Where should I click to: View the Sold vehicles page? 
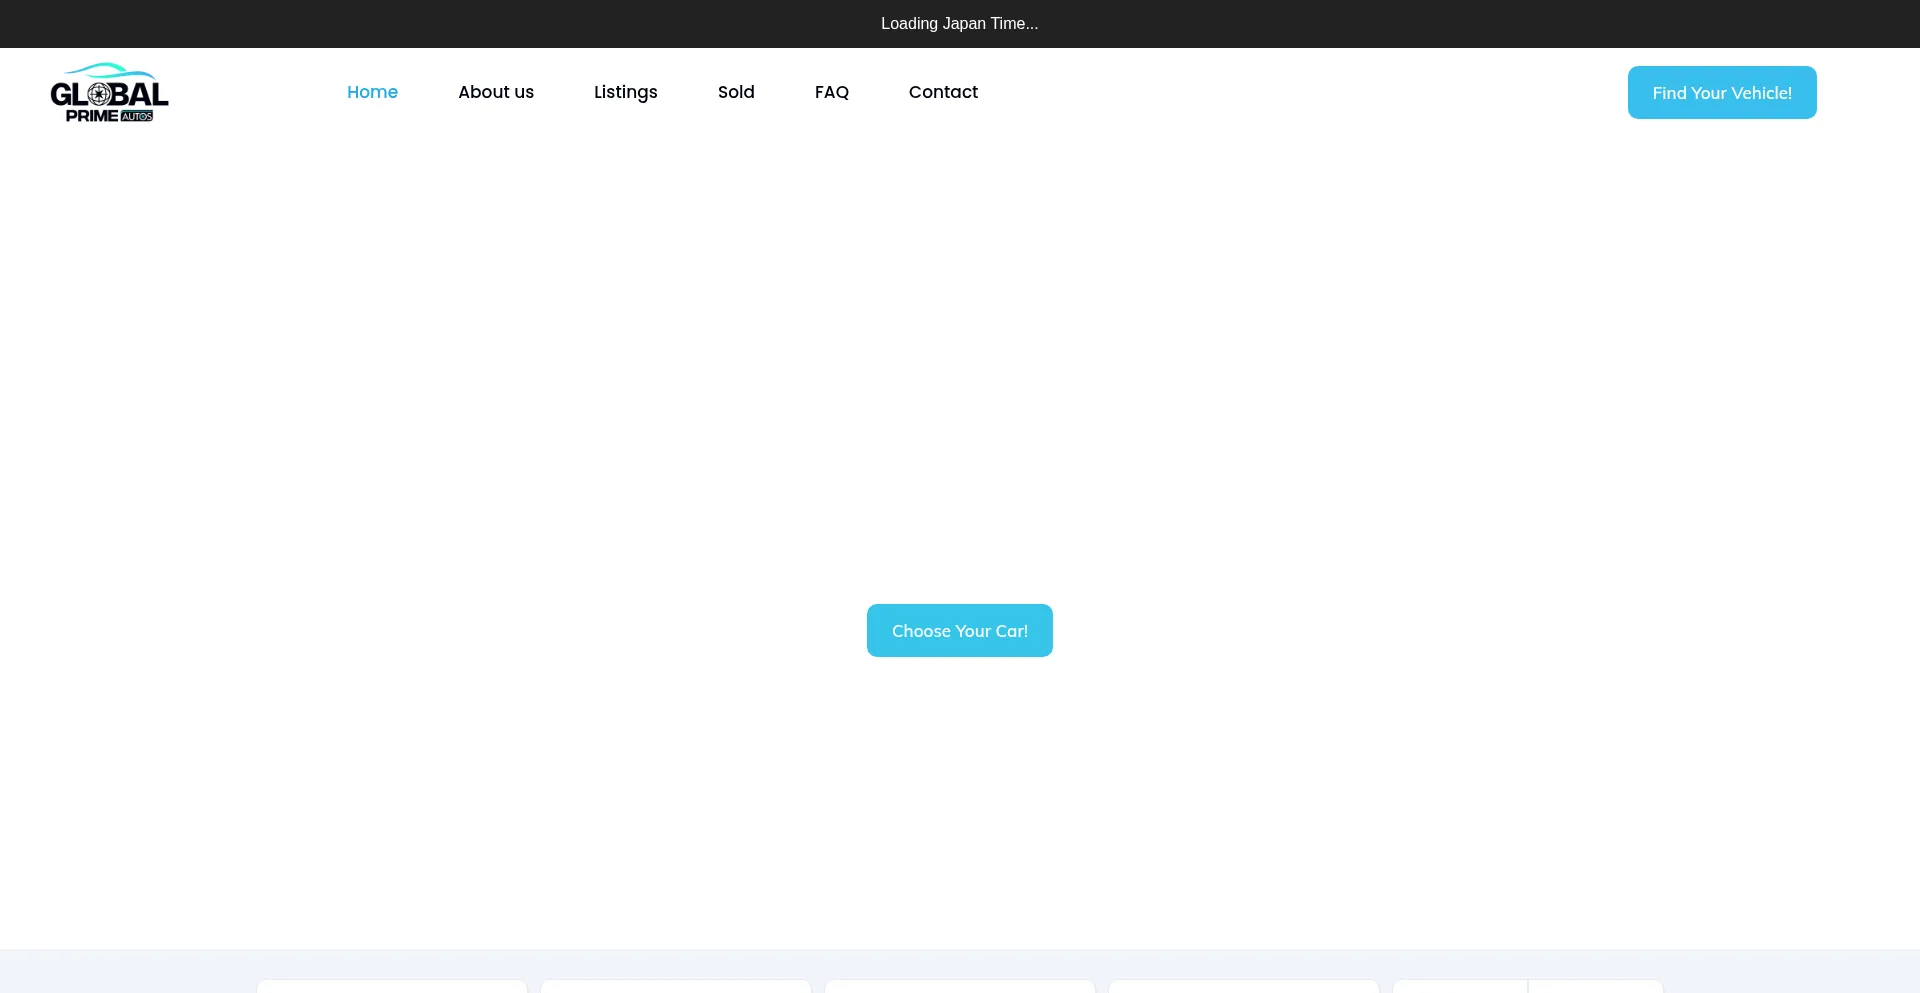pos(736,92)
